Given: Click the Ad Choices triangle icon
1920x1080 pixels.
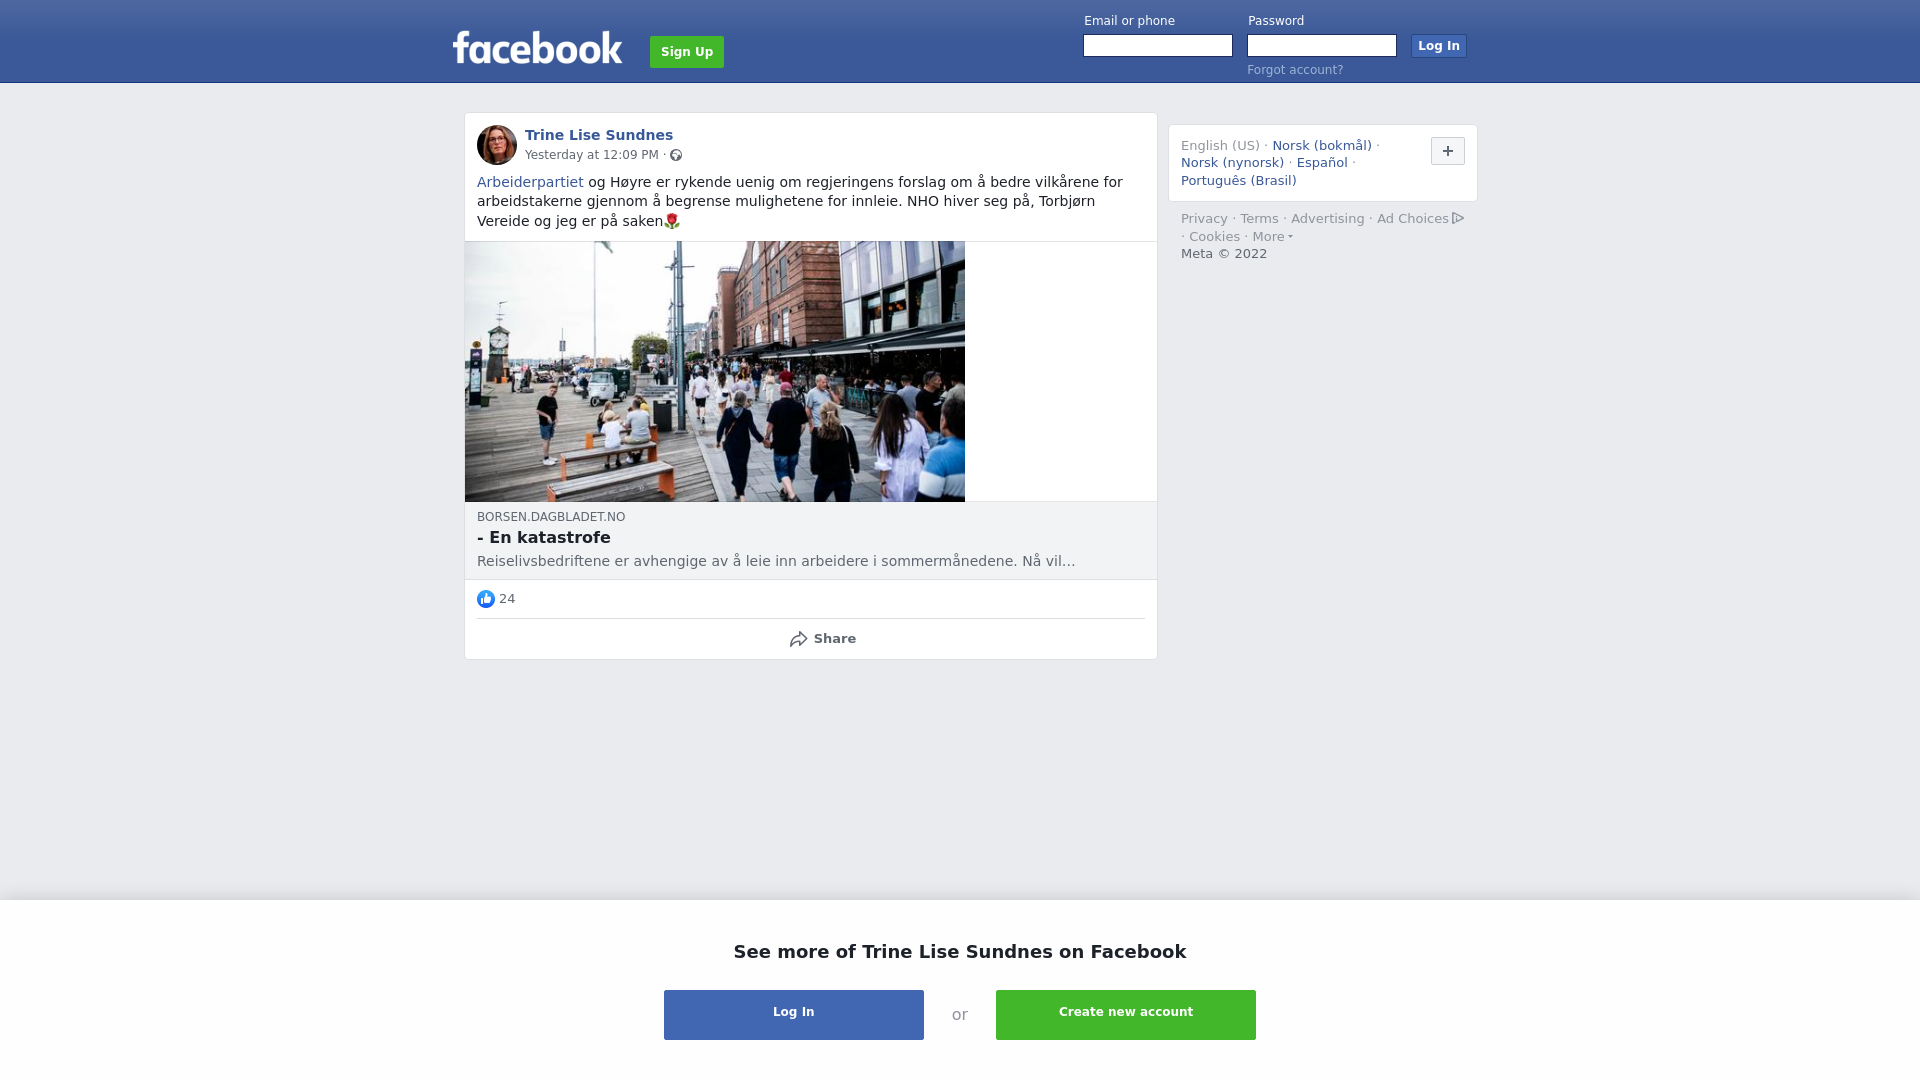Looking at the screenshot, I should tap(1458, 218).
